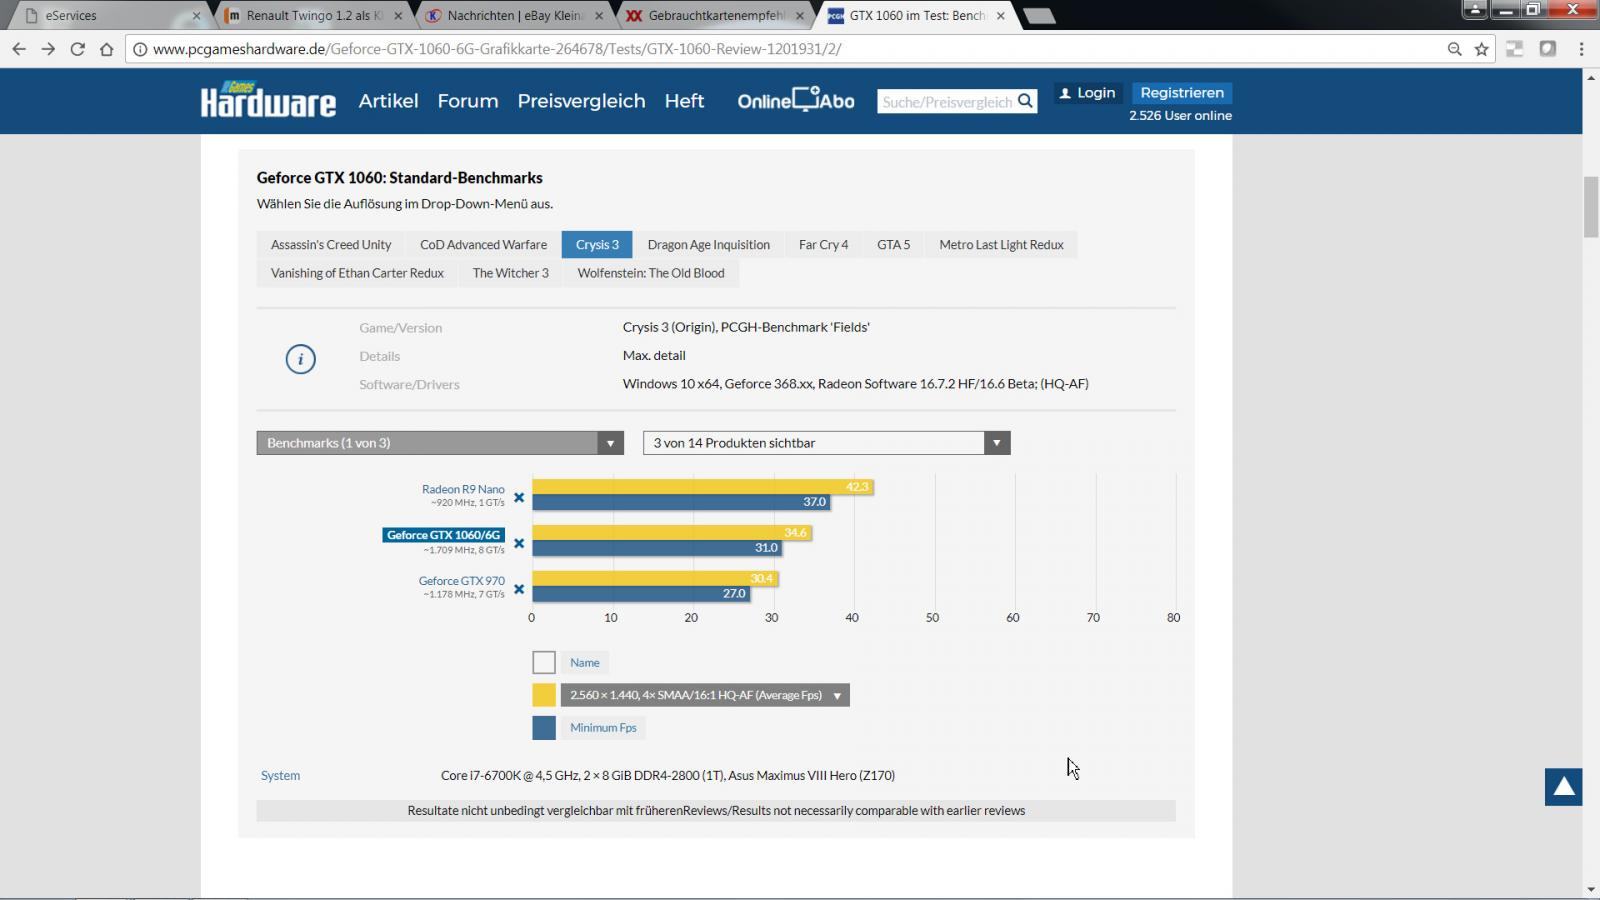Select the CoD Advanced Warfare benchmark tab
Viewport: 1600px width, 900px height.
(x=483, y=245)
